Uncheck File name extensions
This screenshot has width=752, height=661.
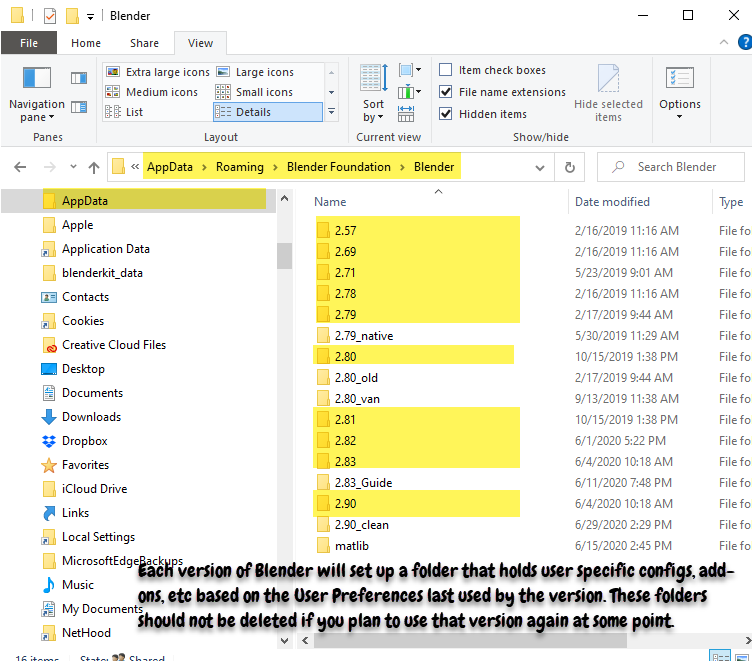446,92
